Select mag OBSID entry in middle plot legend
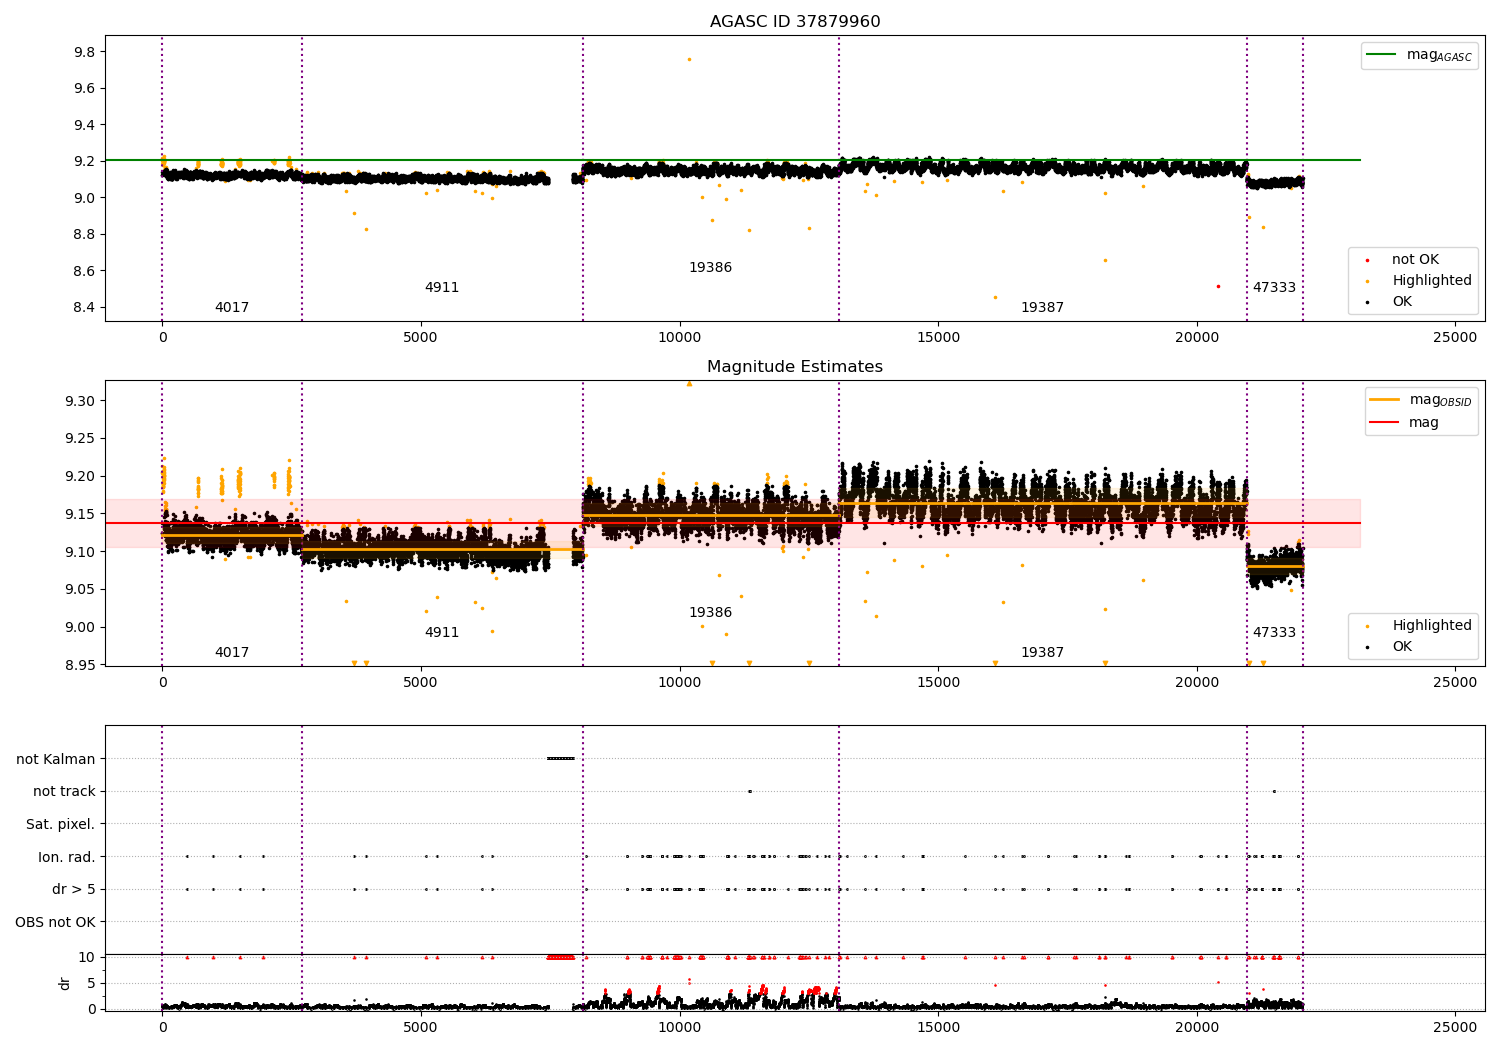 coord(1421,400)
